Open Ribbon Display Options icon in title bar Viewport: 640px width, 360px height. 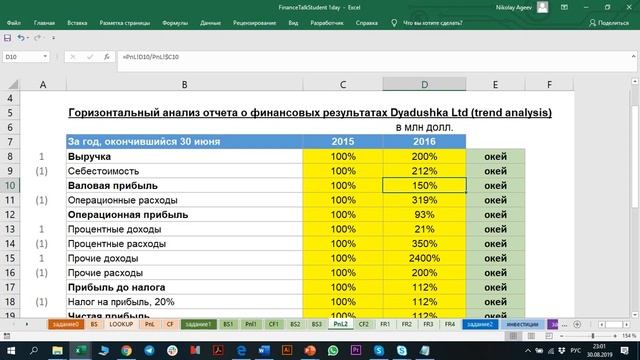pyautogui.click(x=564, y=7)
